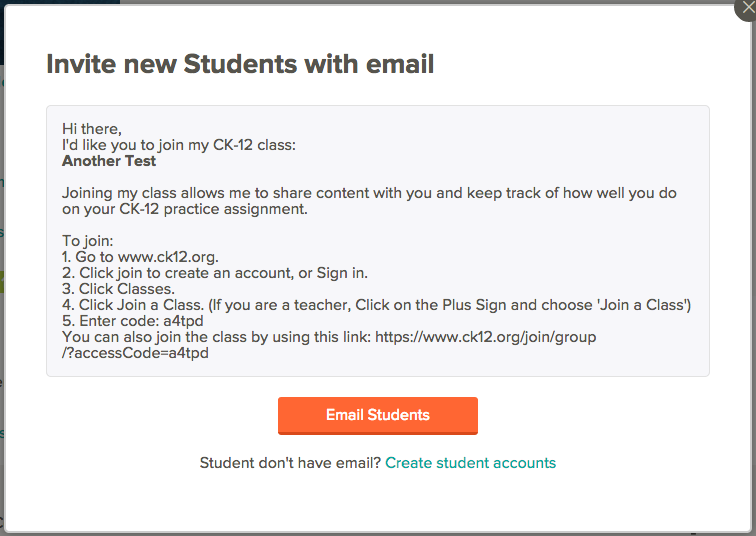756x536 pixels.
Task: Click the https://www.ck12.org/join/group link text
Action: coord(486,337)
